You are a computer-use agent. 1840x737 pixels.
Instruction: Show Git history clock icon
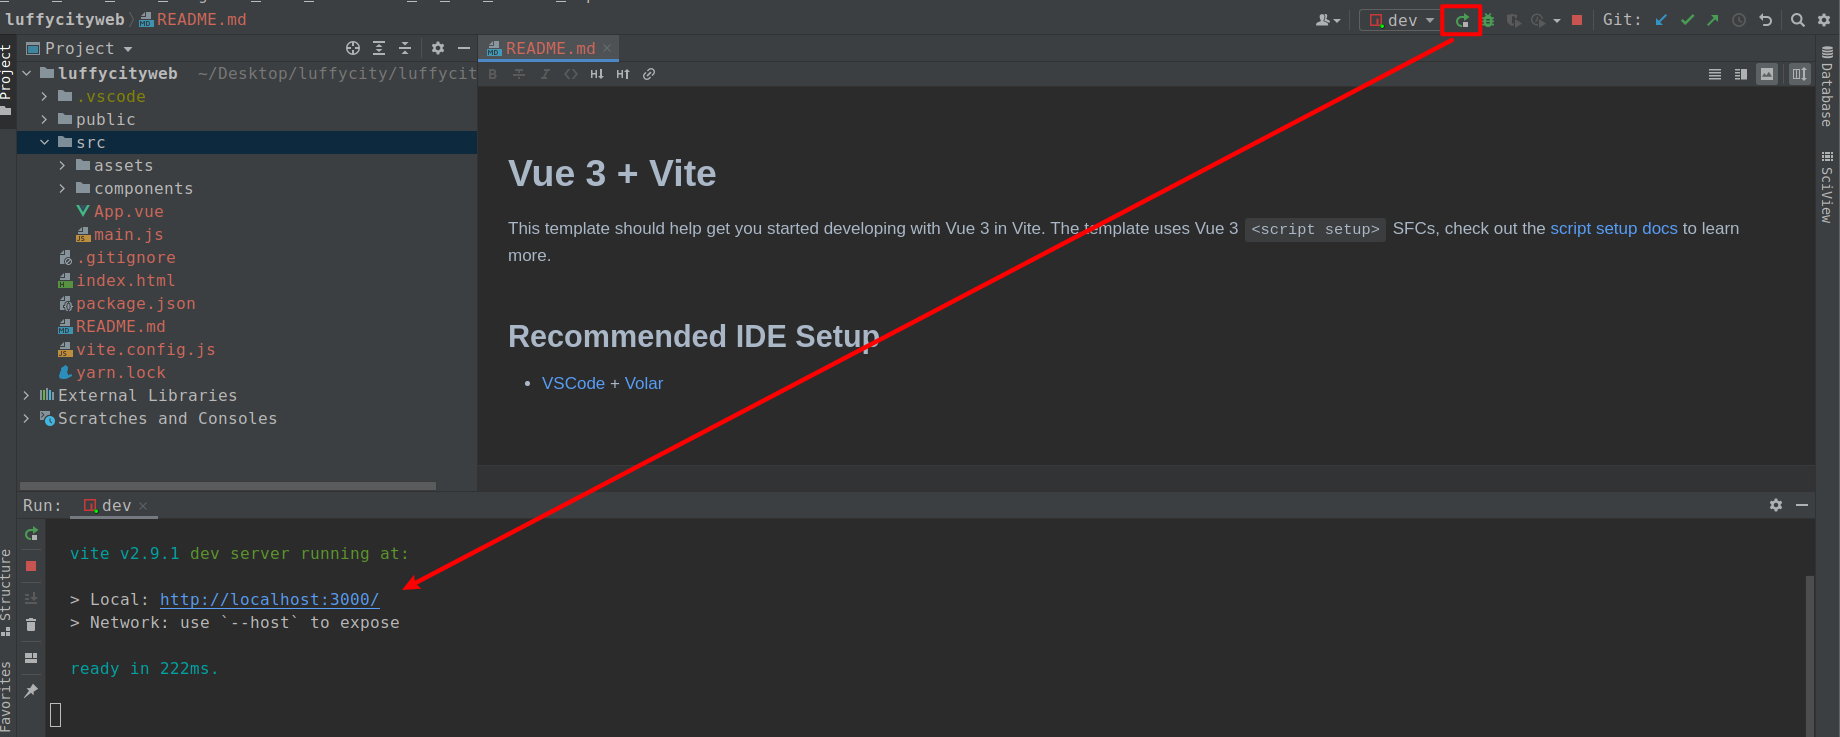coord(1739,20)
